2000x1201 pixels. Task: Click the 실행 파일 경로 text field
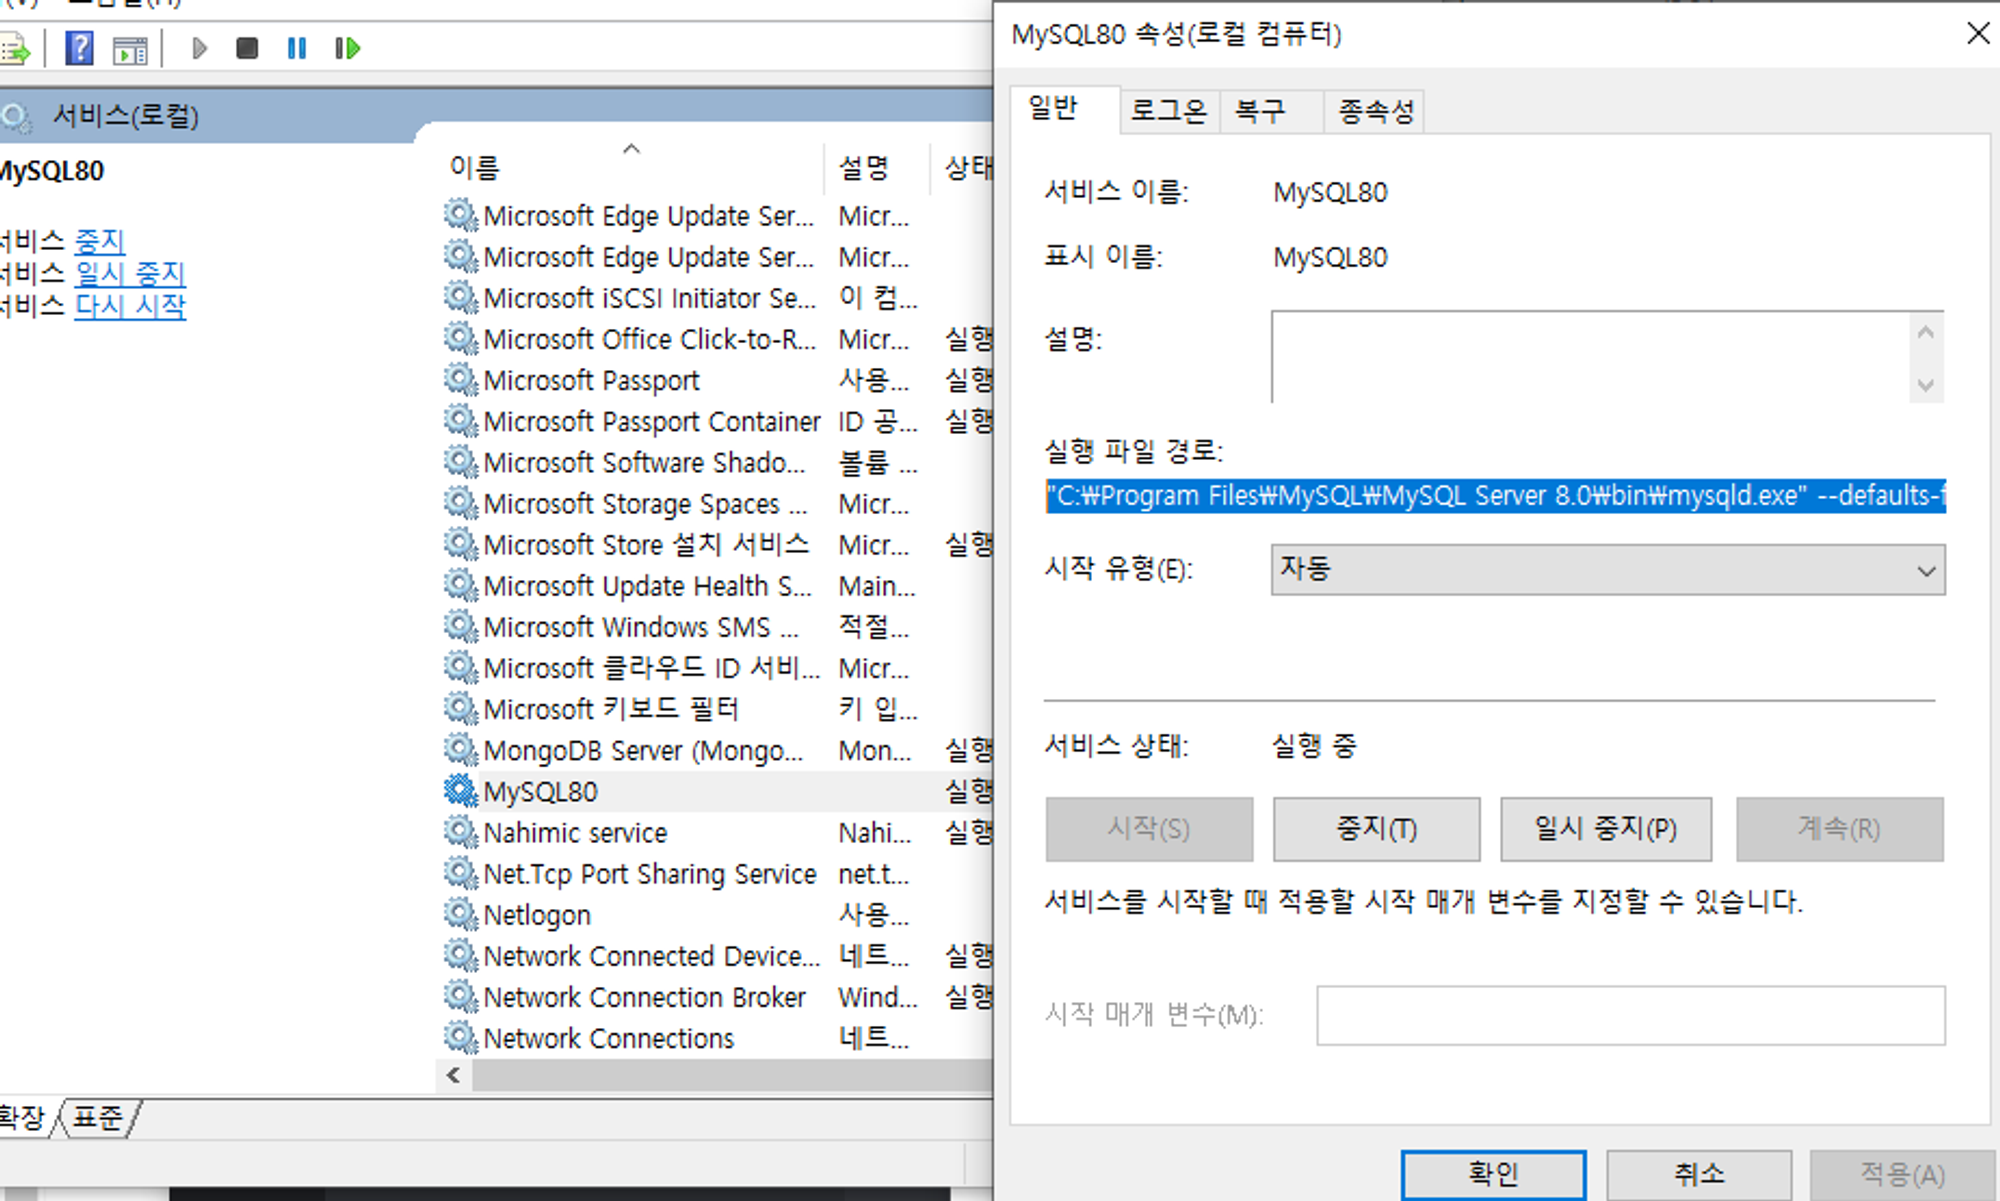[x=1494, y=496]
